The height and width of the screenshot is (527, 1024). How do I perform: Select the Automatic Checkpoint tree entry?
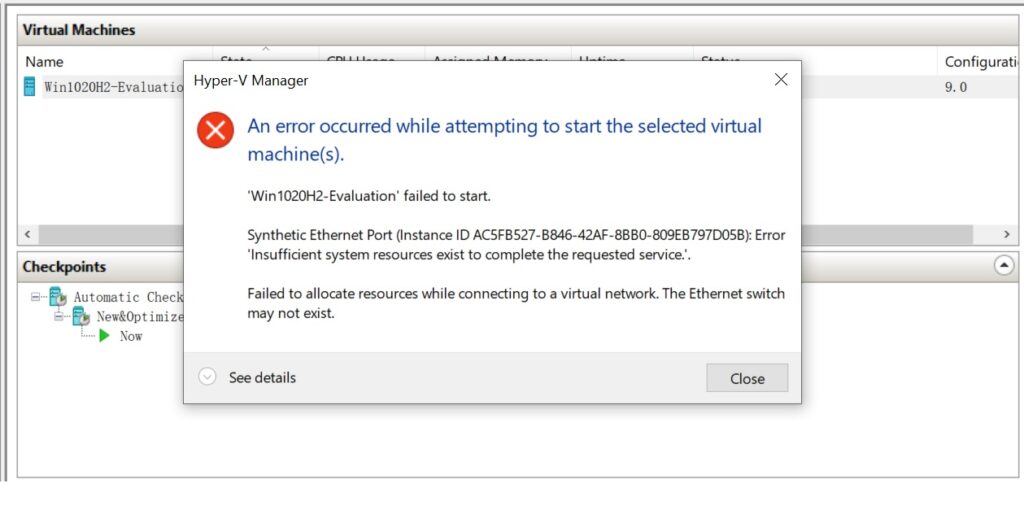point(128,297)
